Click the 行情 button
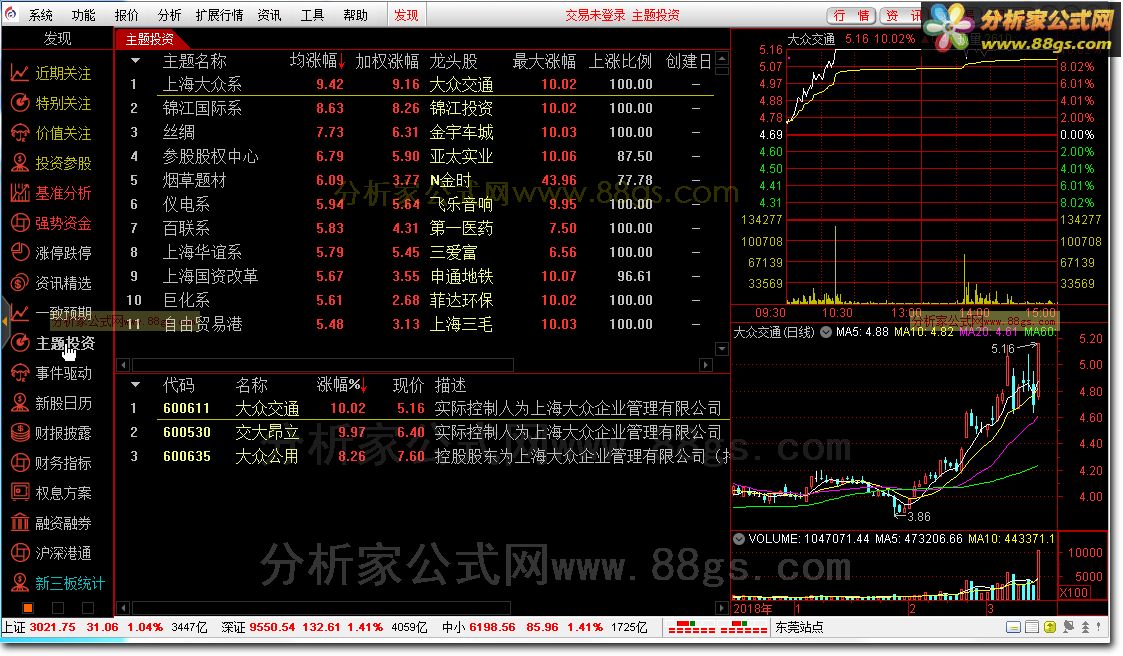The image size is (1123, 656). point(851,15)
